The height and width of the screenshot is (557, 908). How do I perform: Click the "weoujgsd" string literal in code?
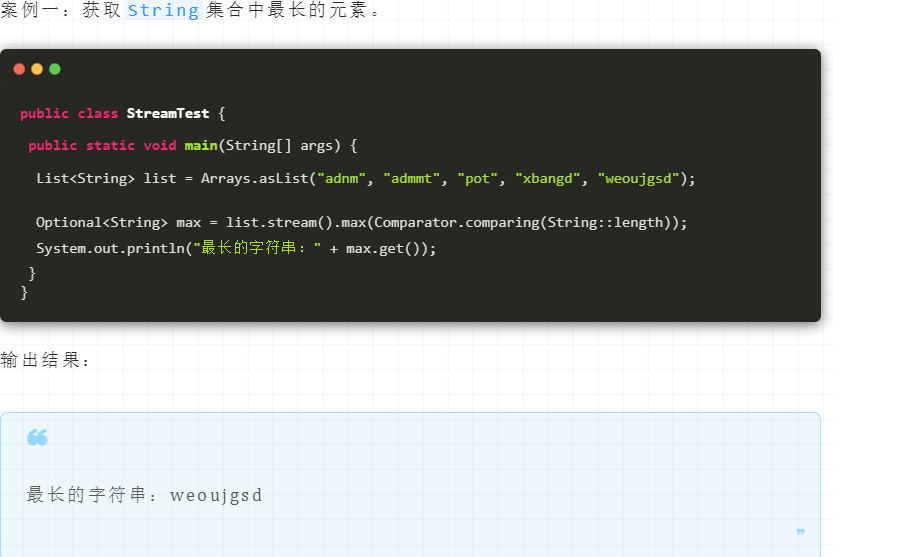(x=638, y=178)
